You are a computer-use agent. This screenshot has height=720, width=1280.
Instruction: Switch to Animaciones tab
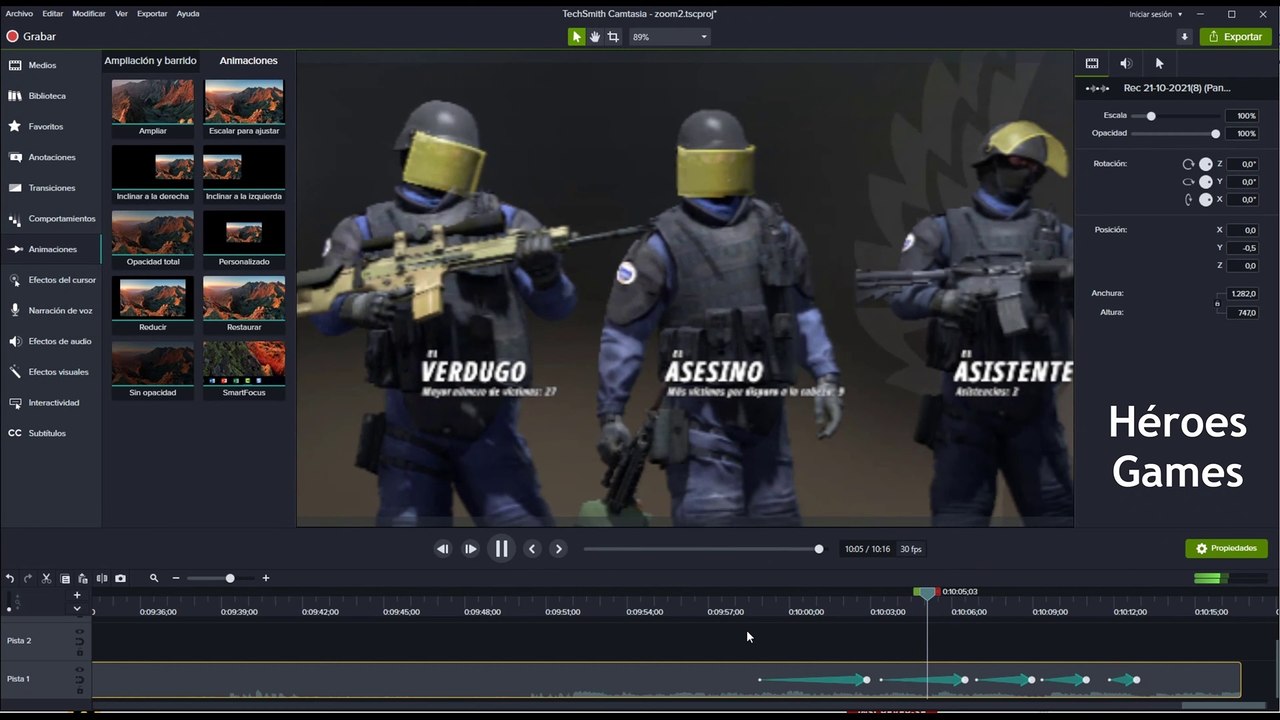click(248, 61)
